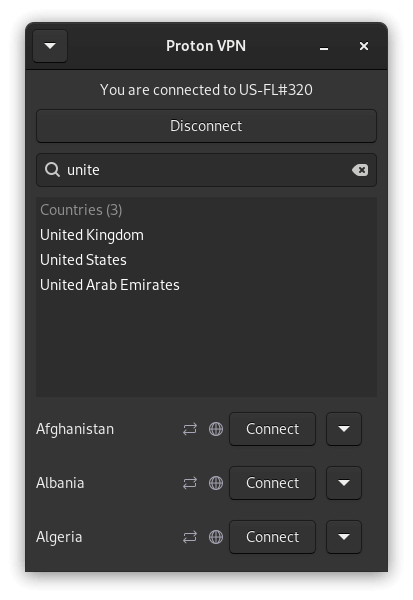This screenshot has width=413, height=600.
Task: Connect to Afghanistan
Action: tap(273, 429)
